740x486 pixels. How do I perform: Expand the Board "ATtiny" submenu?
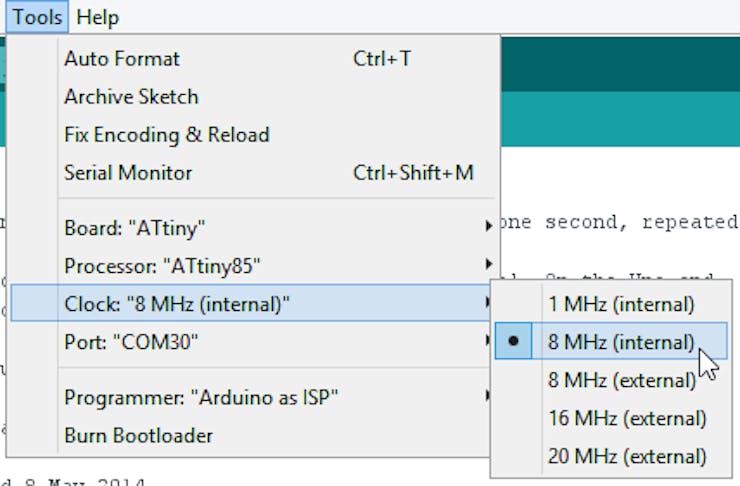(x=135, y=228)
